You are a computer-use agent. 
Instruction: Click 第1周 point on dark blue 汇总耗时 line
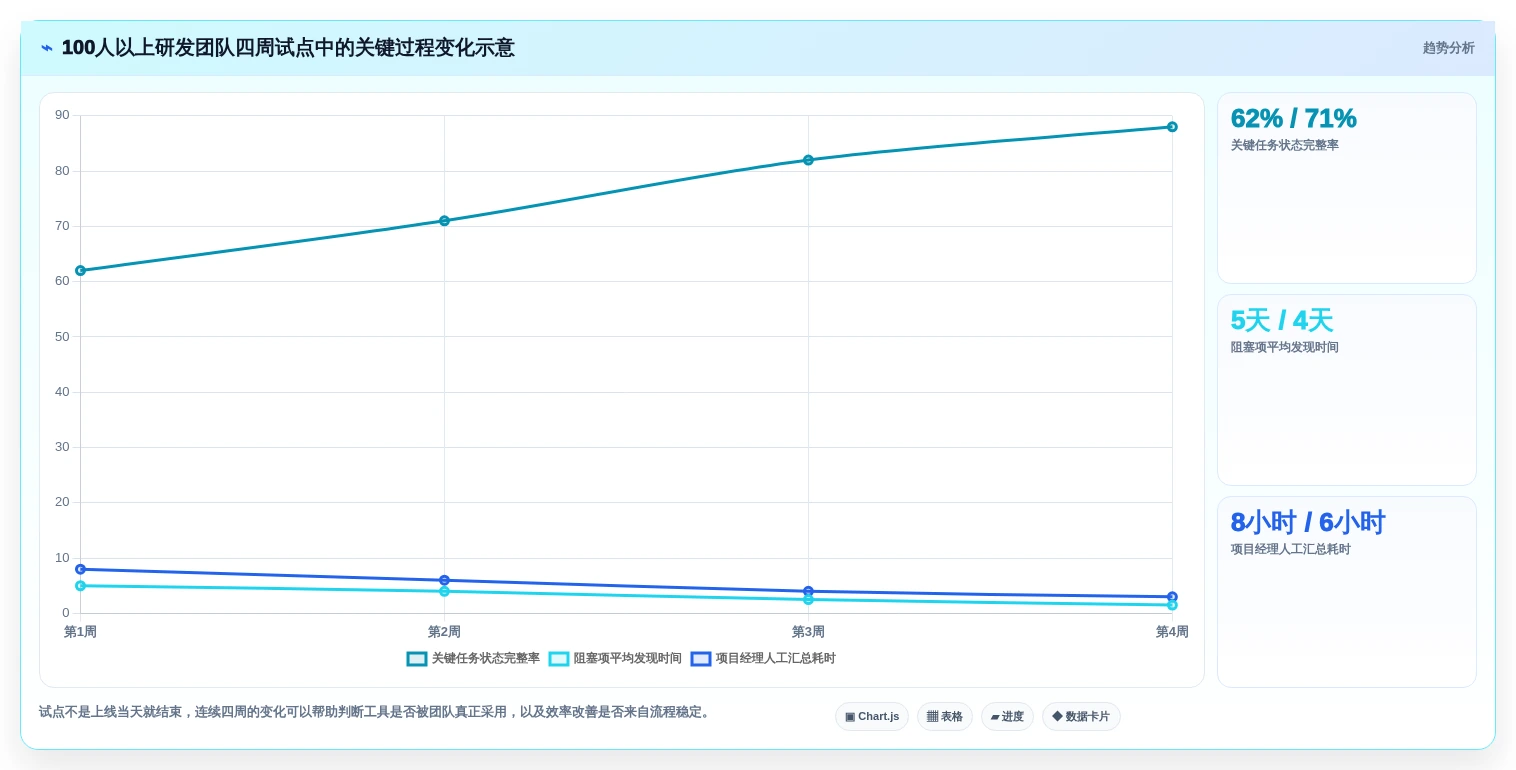coord(80,569)
